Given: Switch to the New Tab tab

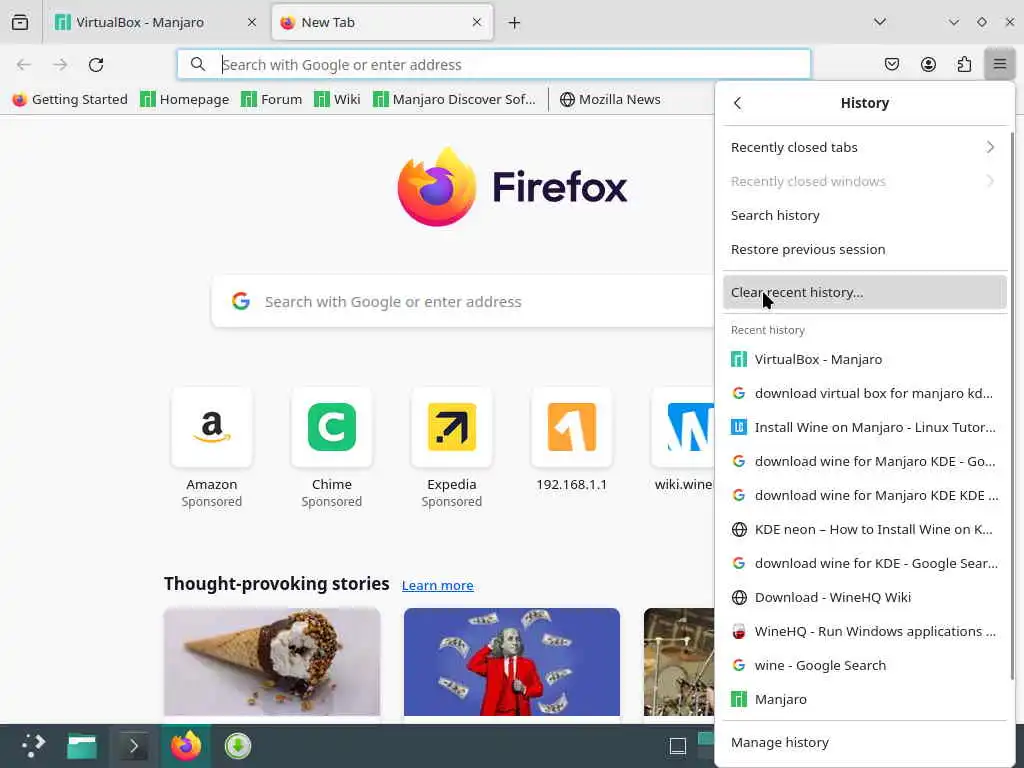Looking at the screenshot, I should click(382, 22).
